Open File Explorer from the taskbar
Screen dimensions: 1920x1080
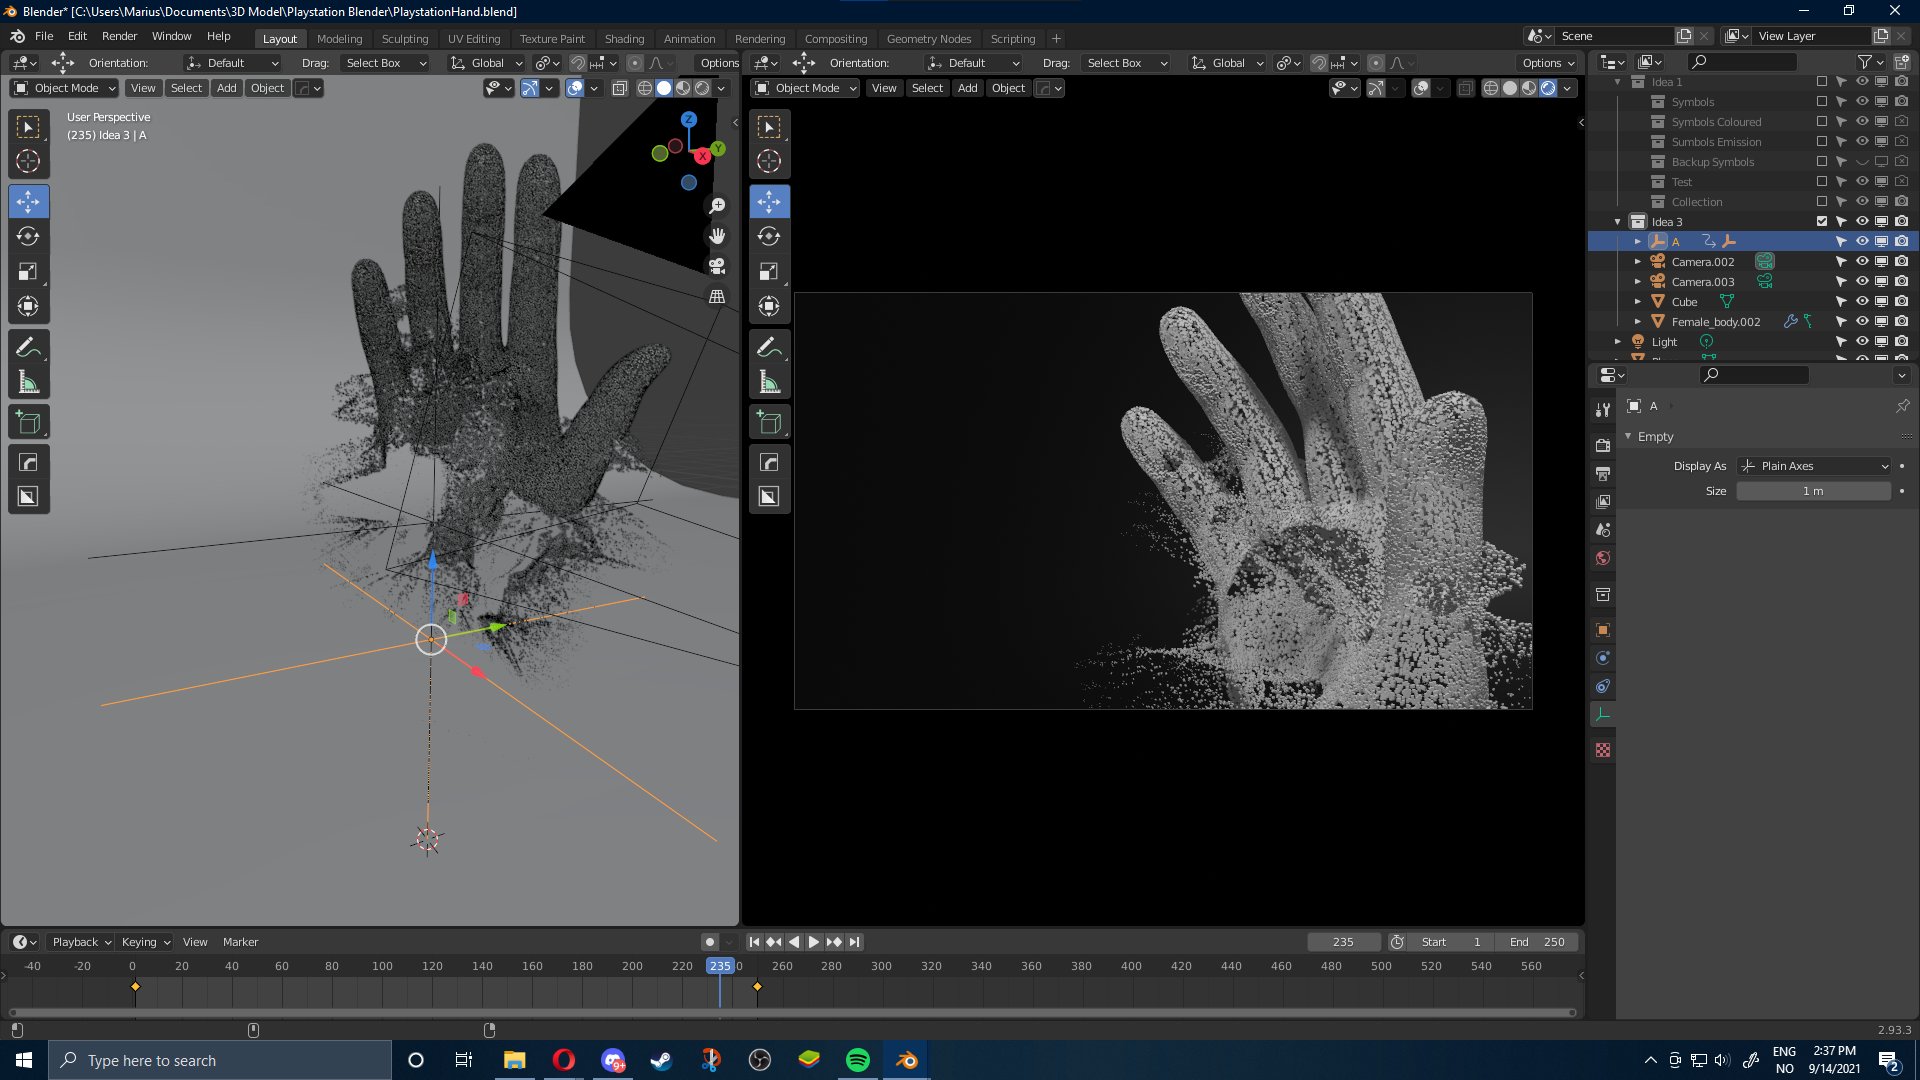(514, 1060)
